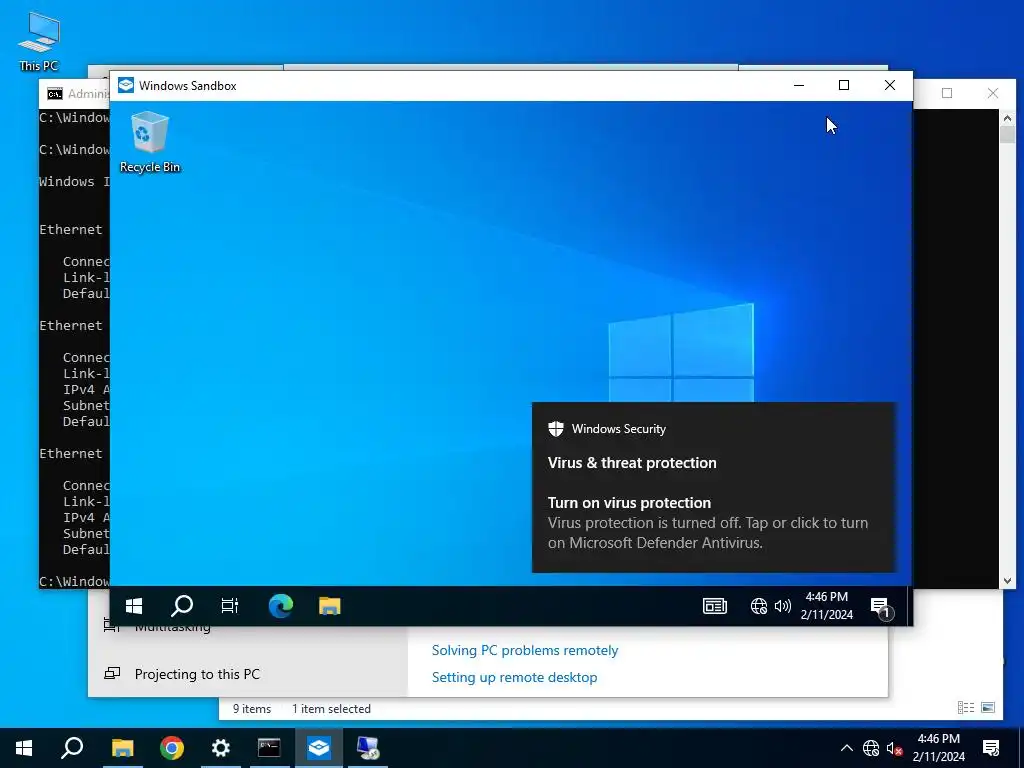Open Remote Desktop icon in host taskbar
Image resolution: width=1024 pixels, height=768 pixels.
368,748
